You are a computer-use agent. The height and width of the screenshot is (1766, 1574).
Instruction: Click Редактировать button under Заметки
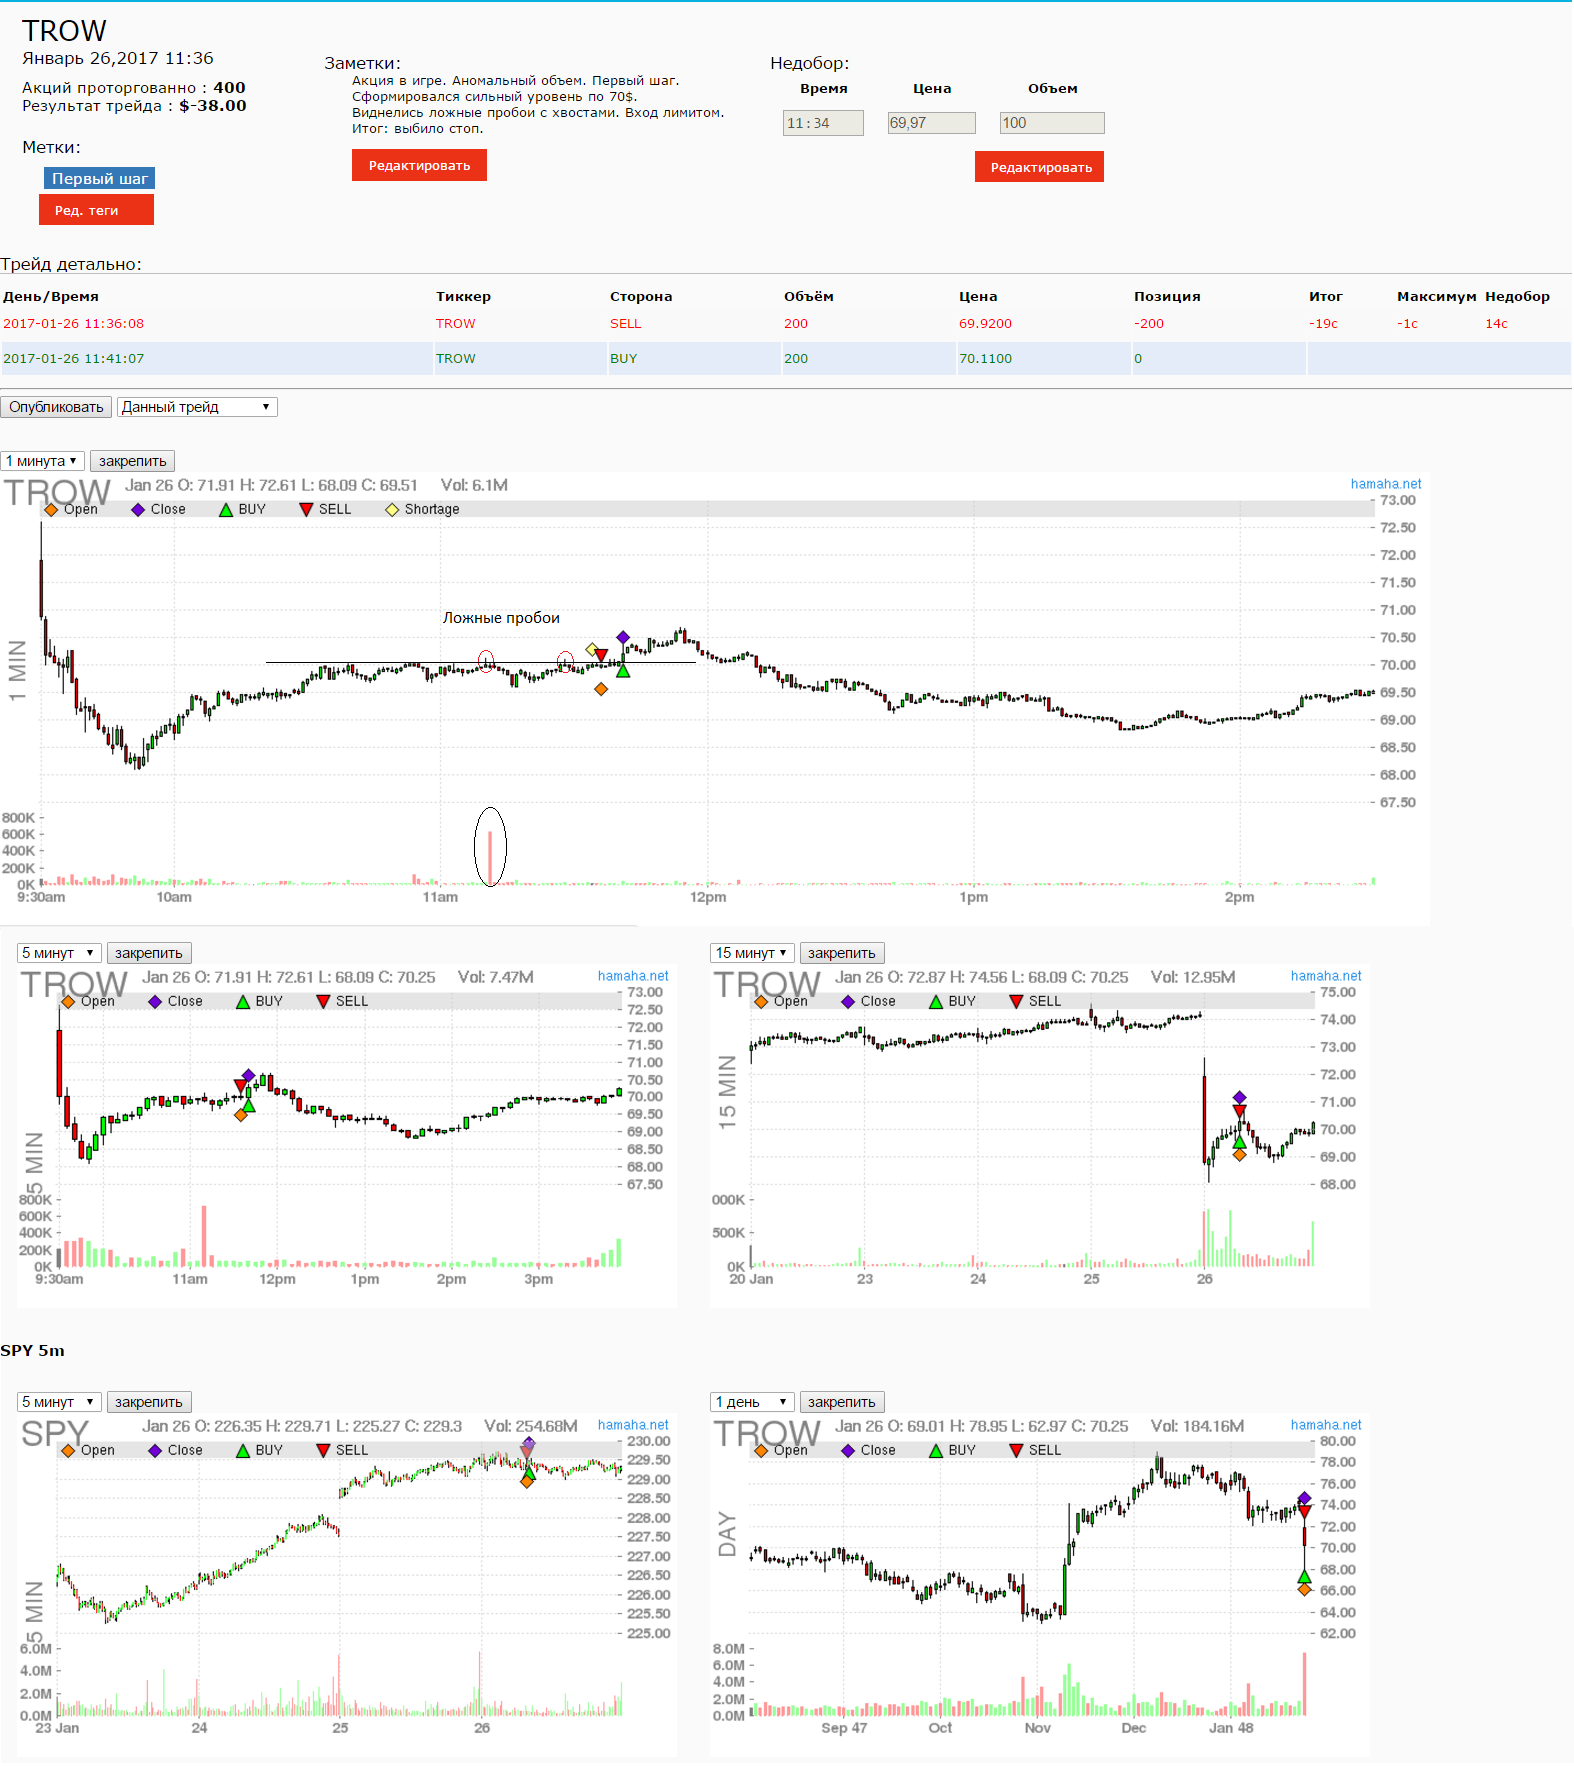pos(419,166)
